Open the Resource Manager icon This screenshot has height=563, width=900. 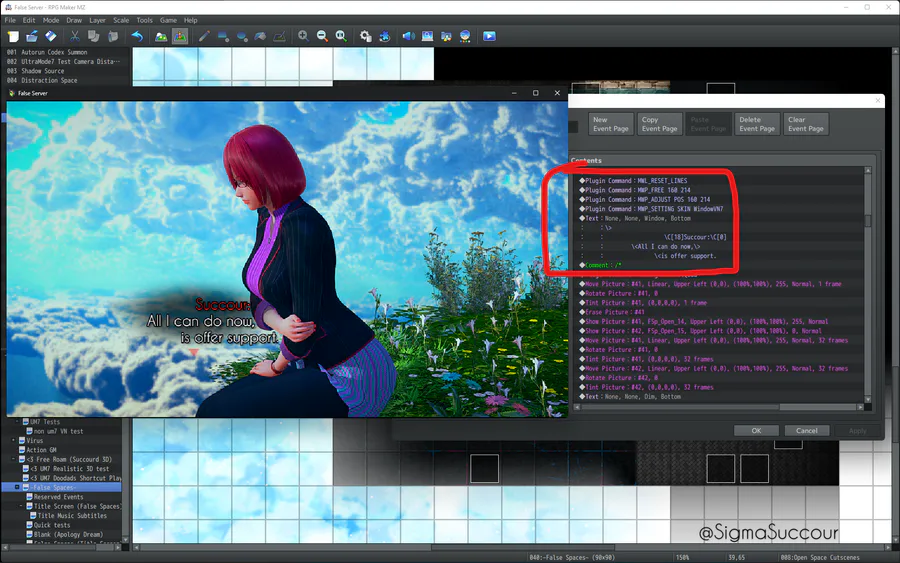coord(446,36)
